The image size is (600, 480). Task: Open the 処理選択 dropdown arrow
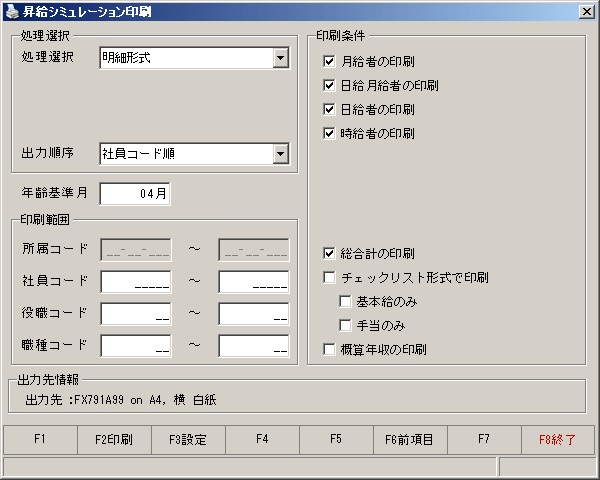pyautogui.click(x=280, y=58)
